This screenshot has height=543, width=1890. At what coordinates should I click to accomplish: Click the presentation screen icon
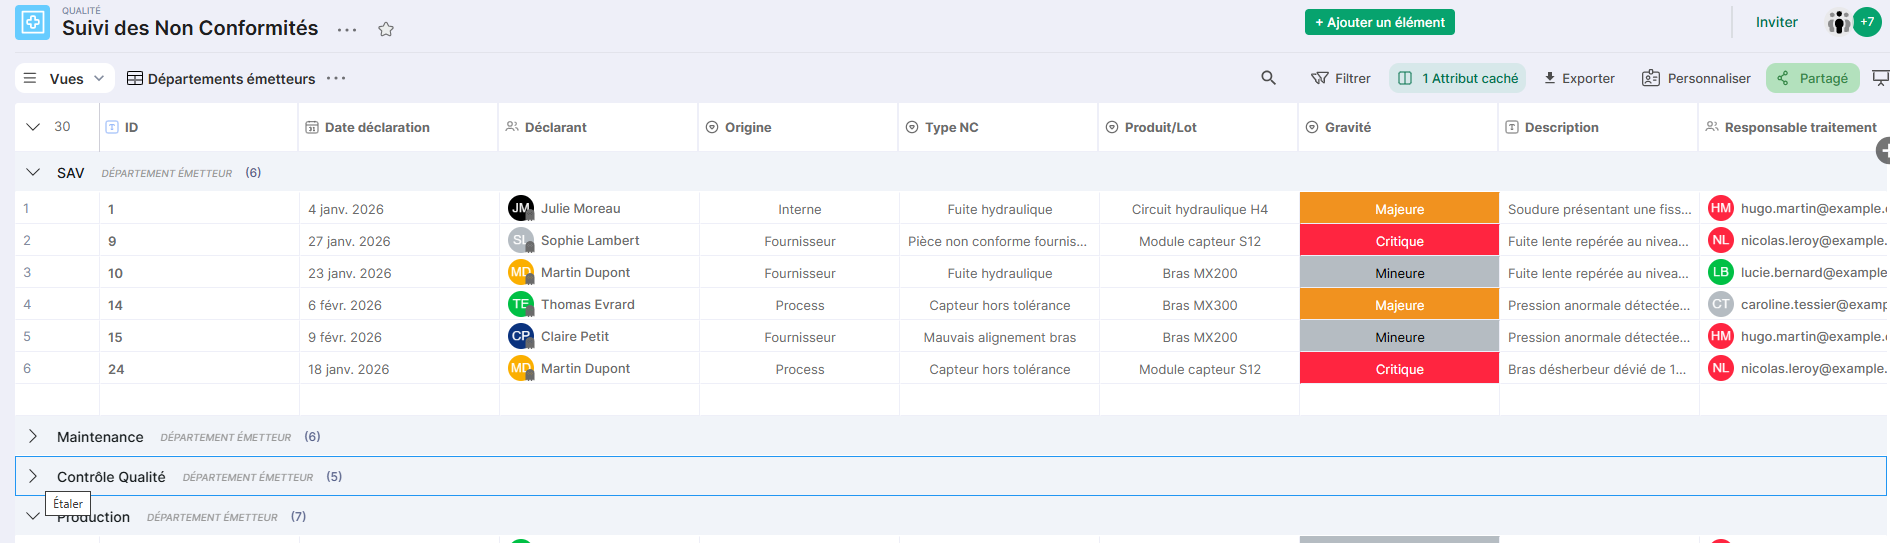point(1880,78)
